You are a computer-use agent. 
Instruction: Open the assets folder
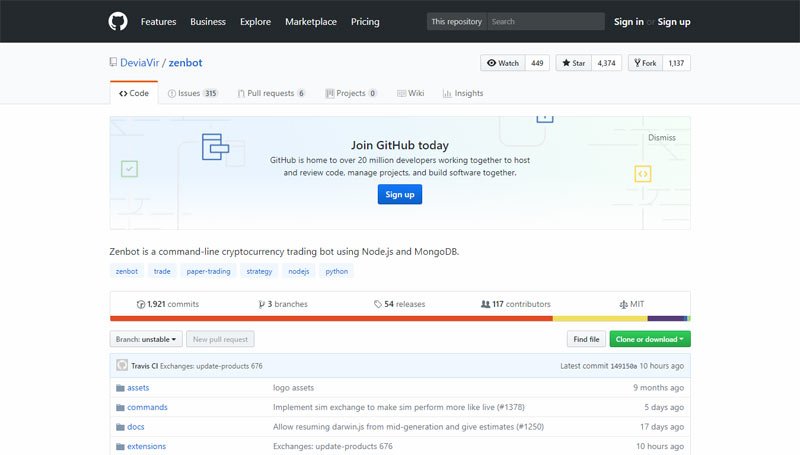pos(138,388)
